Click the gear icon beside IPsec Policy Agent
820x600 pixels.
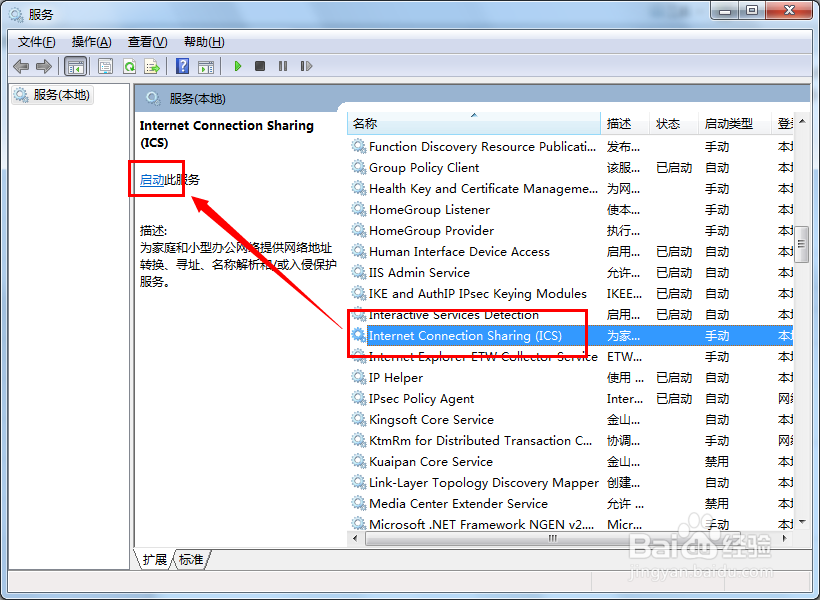tap(359, 398)
